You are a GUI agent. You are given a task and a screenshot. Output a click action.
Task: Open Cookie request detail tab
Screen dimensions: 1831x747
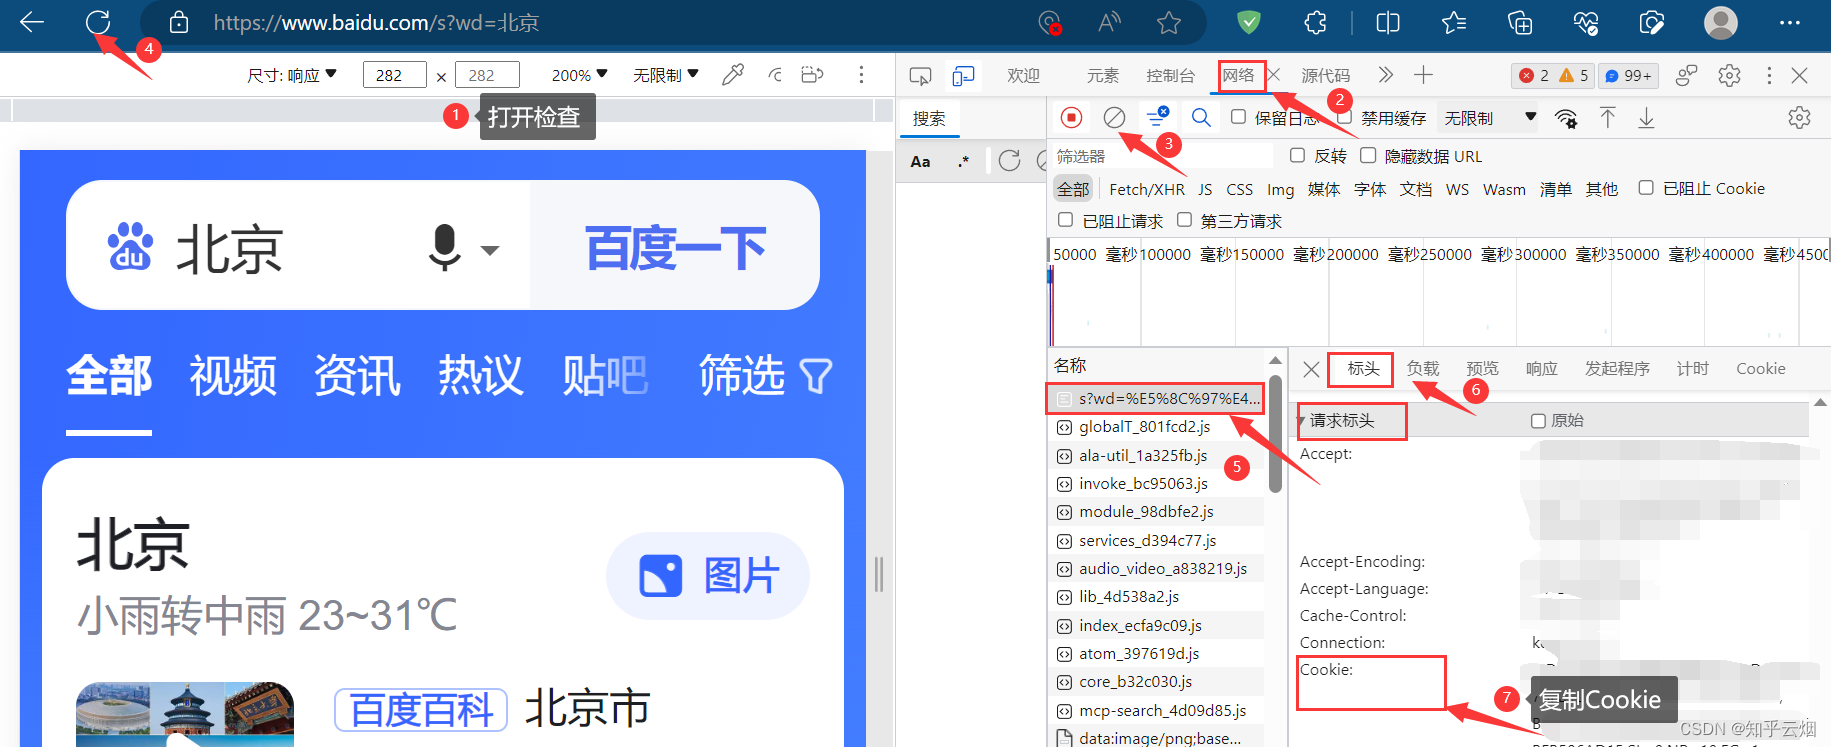tap(1760, 368)
